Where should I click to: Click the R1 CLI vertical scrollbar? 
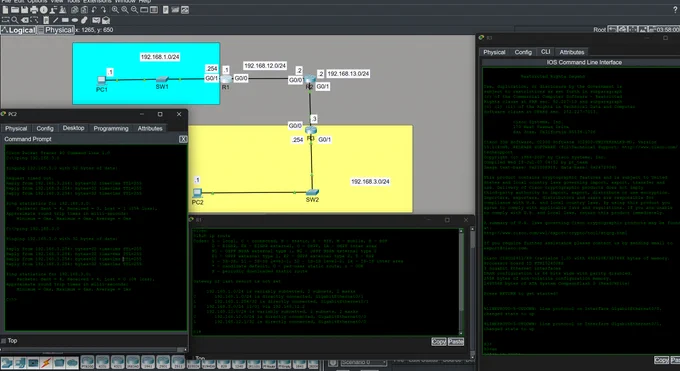click(461, 282)
